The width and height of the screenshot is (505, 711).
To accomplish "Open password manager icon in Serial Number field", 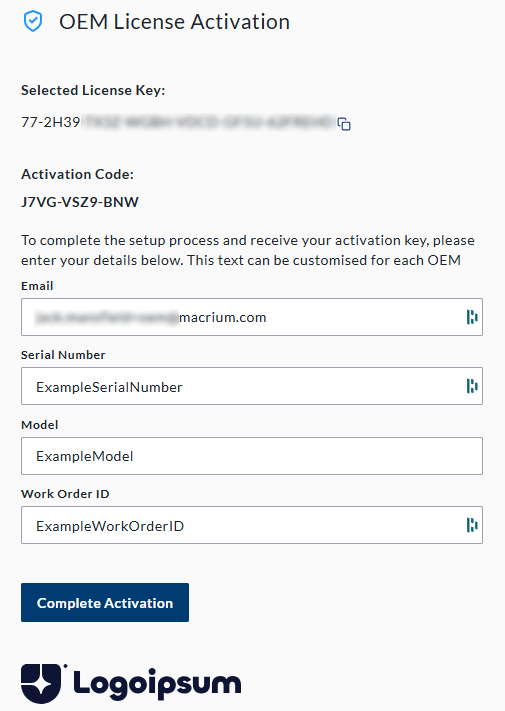I will point(472,386).
